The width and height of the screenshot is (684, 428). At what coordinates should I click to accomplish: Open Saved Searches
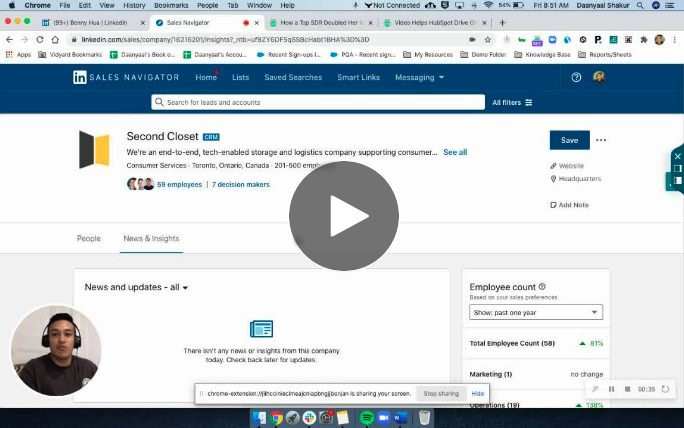(293, 77)
